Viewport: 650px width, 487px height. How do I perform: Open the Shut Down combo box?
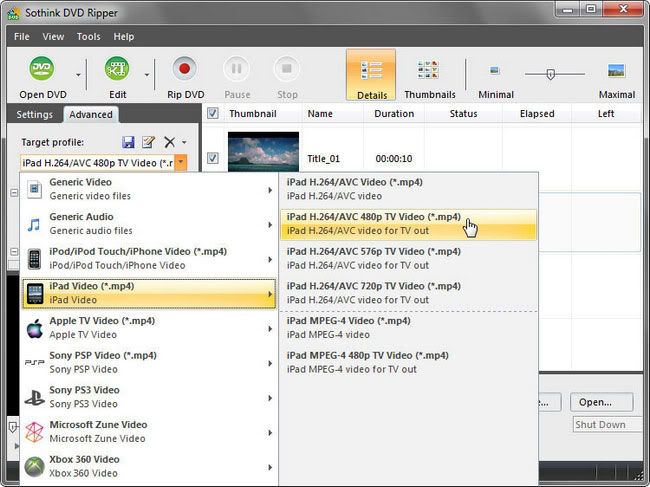pos(607,425)
